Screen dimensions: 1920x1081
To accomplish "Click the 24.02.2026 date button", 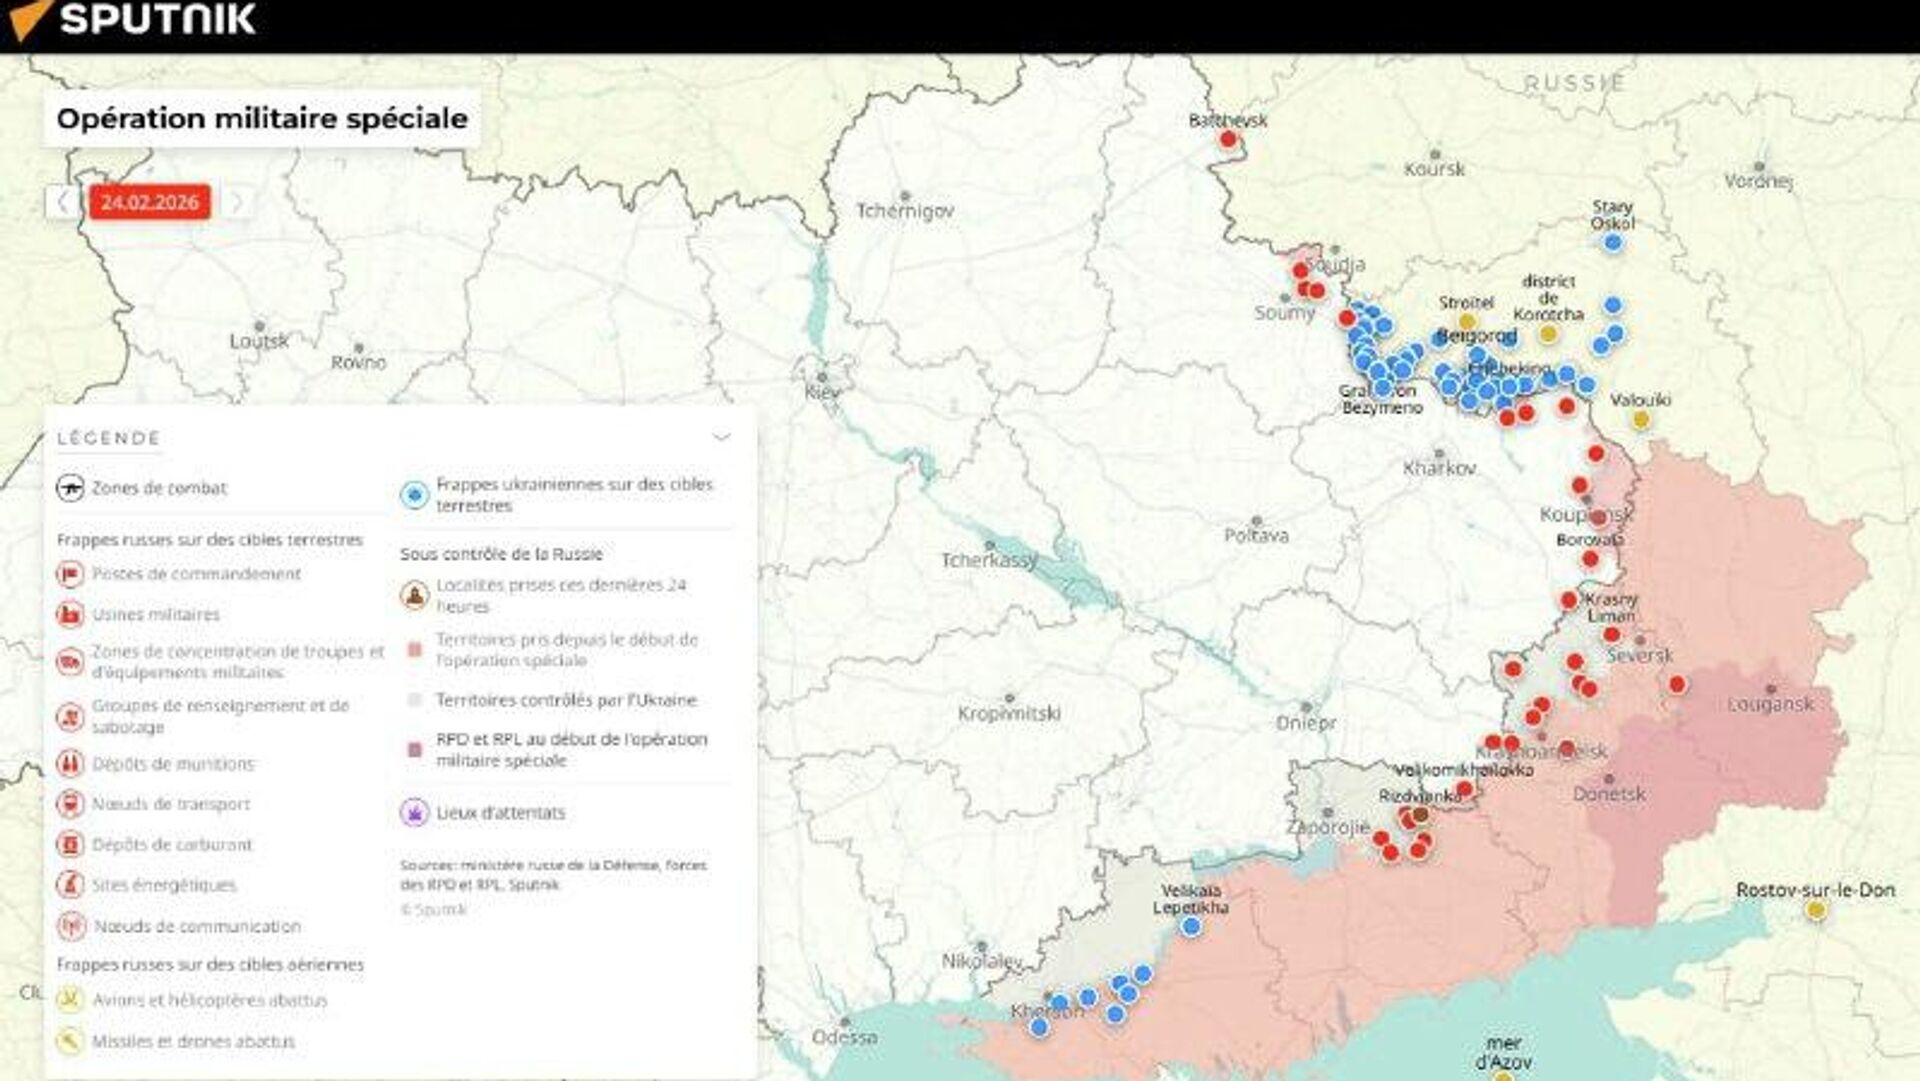I will pos(150,202).
